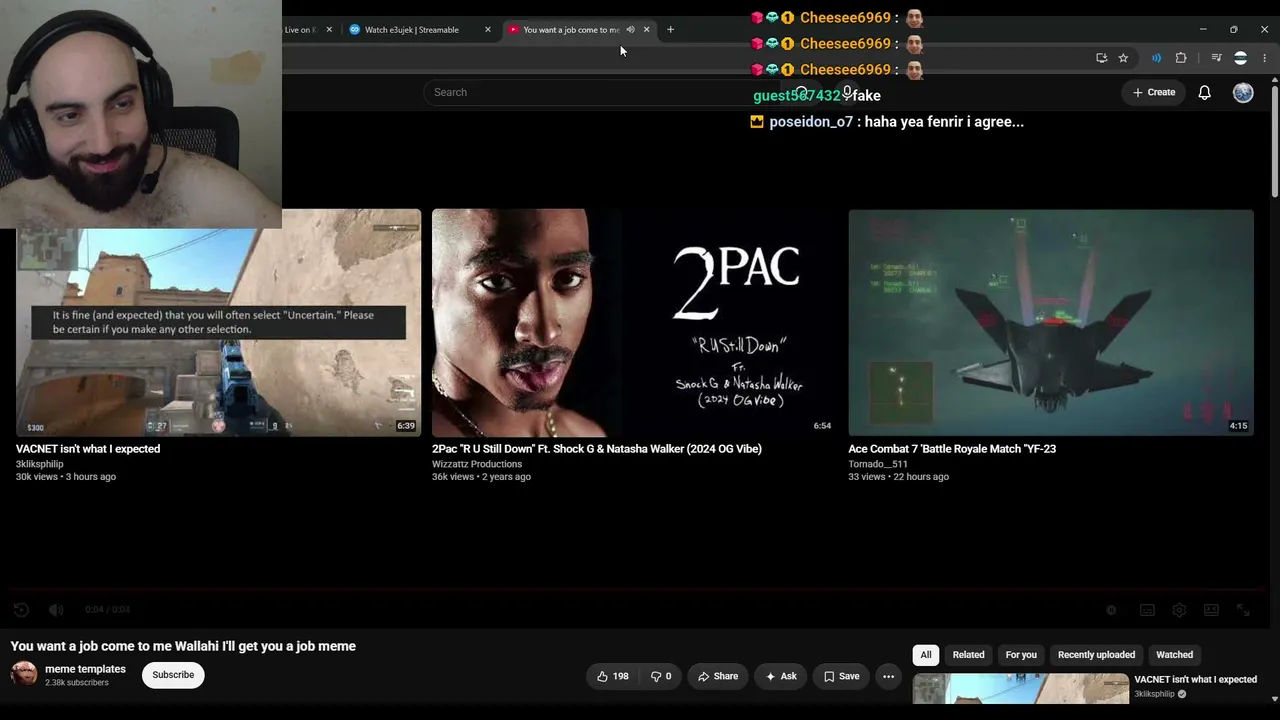Screen dimensions: 1280x720
Task: Click the VACNET isn't what I expected title
Action: click(88, 449)
